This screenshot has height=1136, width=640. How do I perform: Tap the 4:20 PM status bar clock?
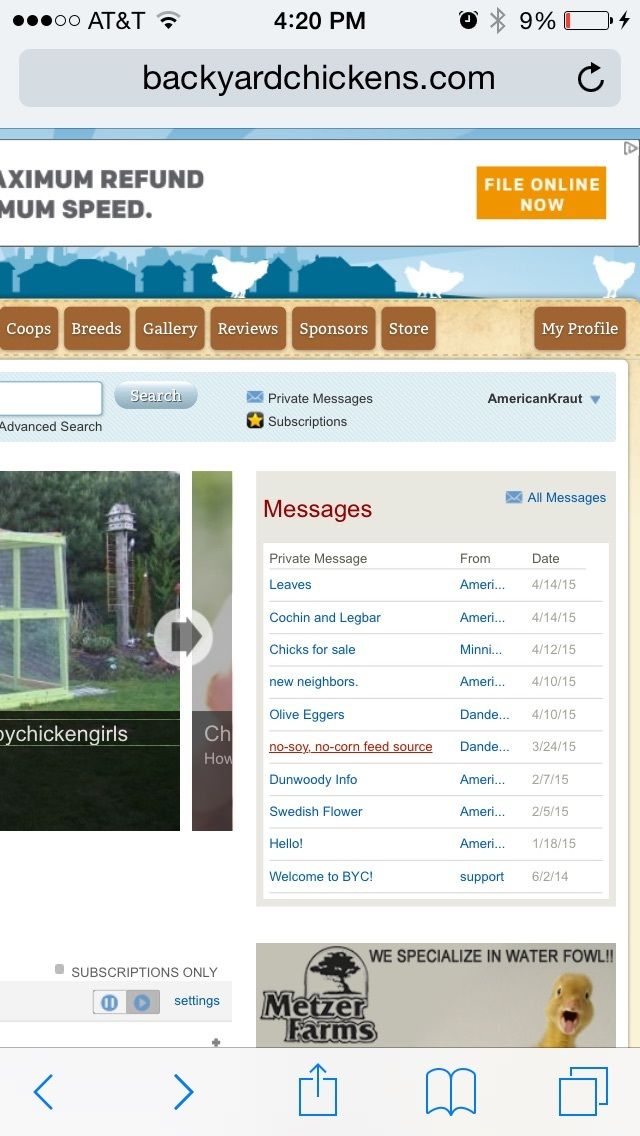point(320,20)
